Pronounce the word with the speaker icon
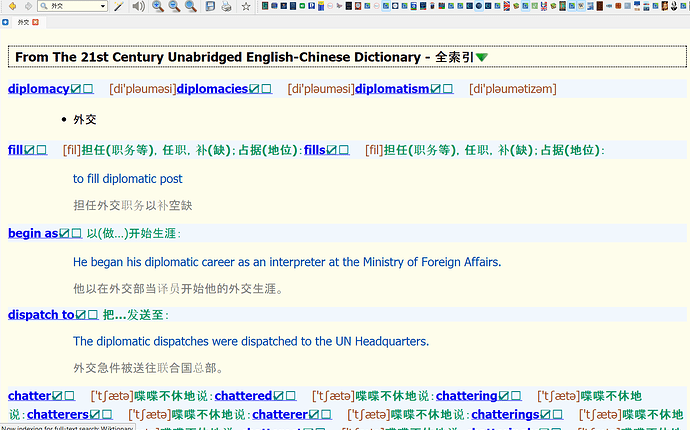 coord(139,6)
